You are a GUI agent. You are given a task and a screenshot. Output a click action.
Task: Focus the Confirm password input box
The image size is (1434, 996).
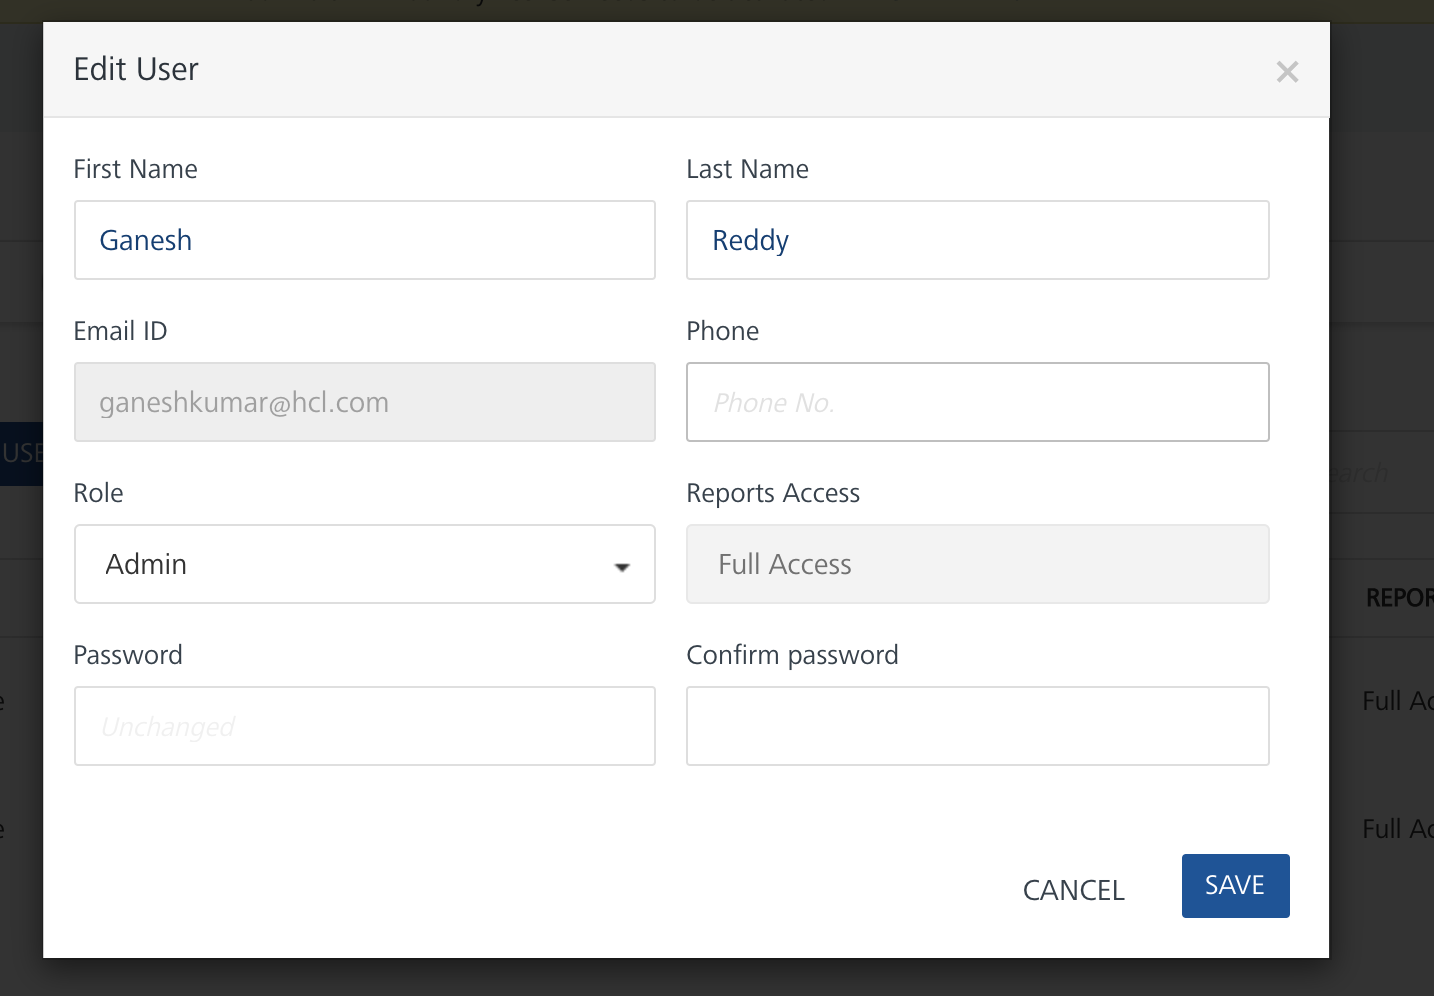pos(977,726)
